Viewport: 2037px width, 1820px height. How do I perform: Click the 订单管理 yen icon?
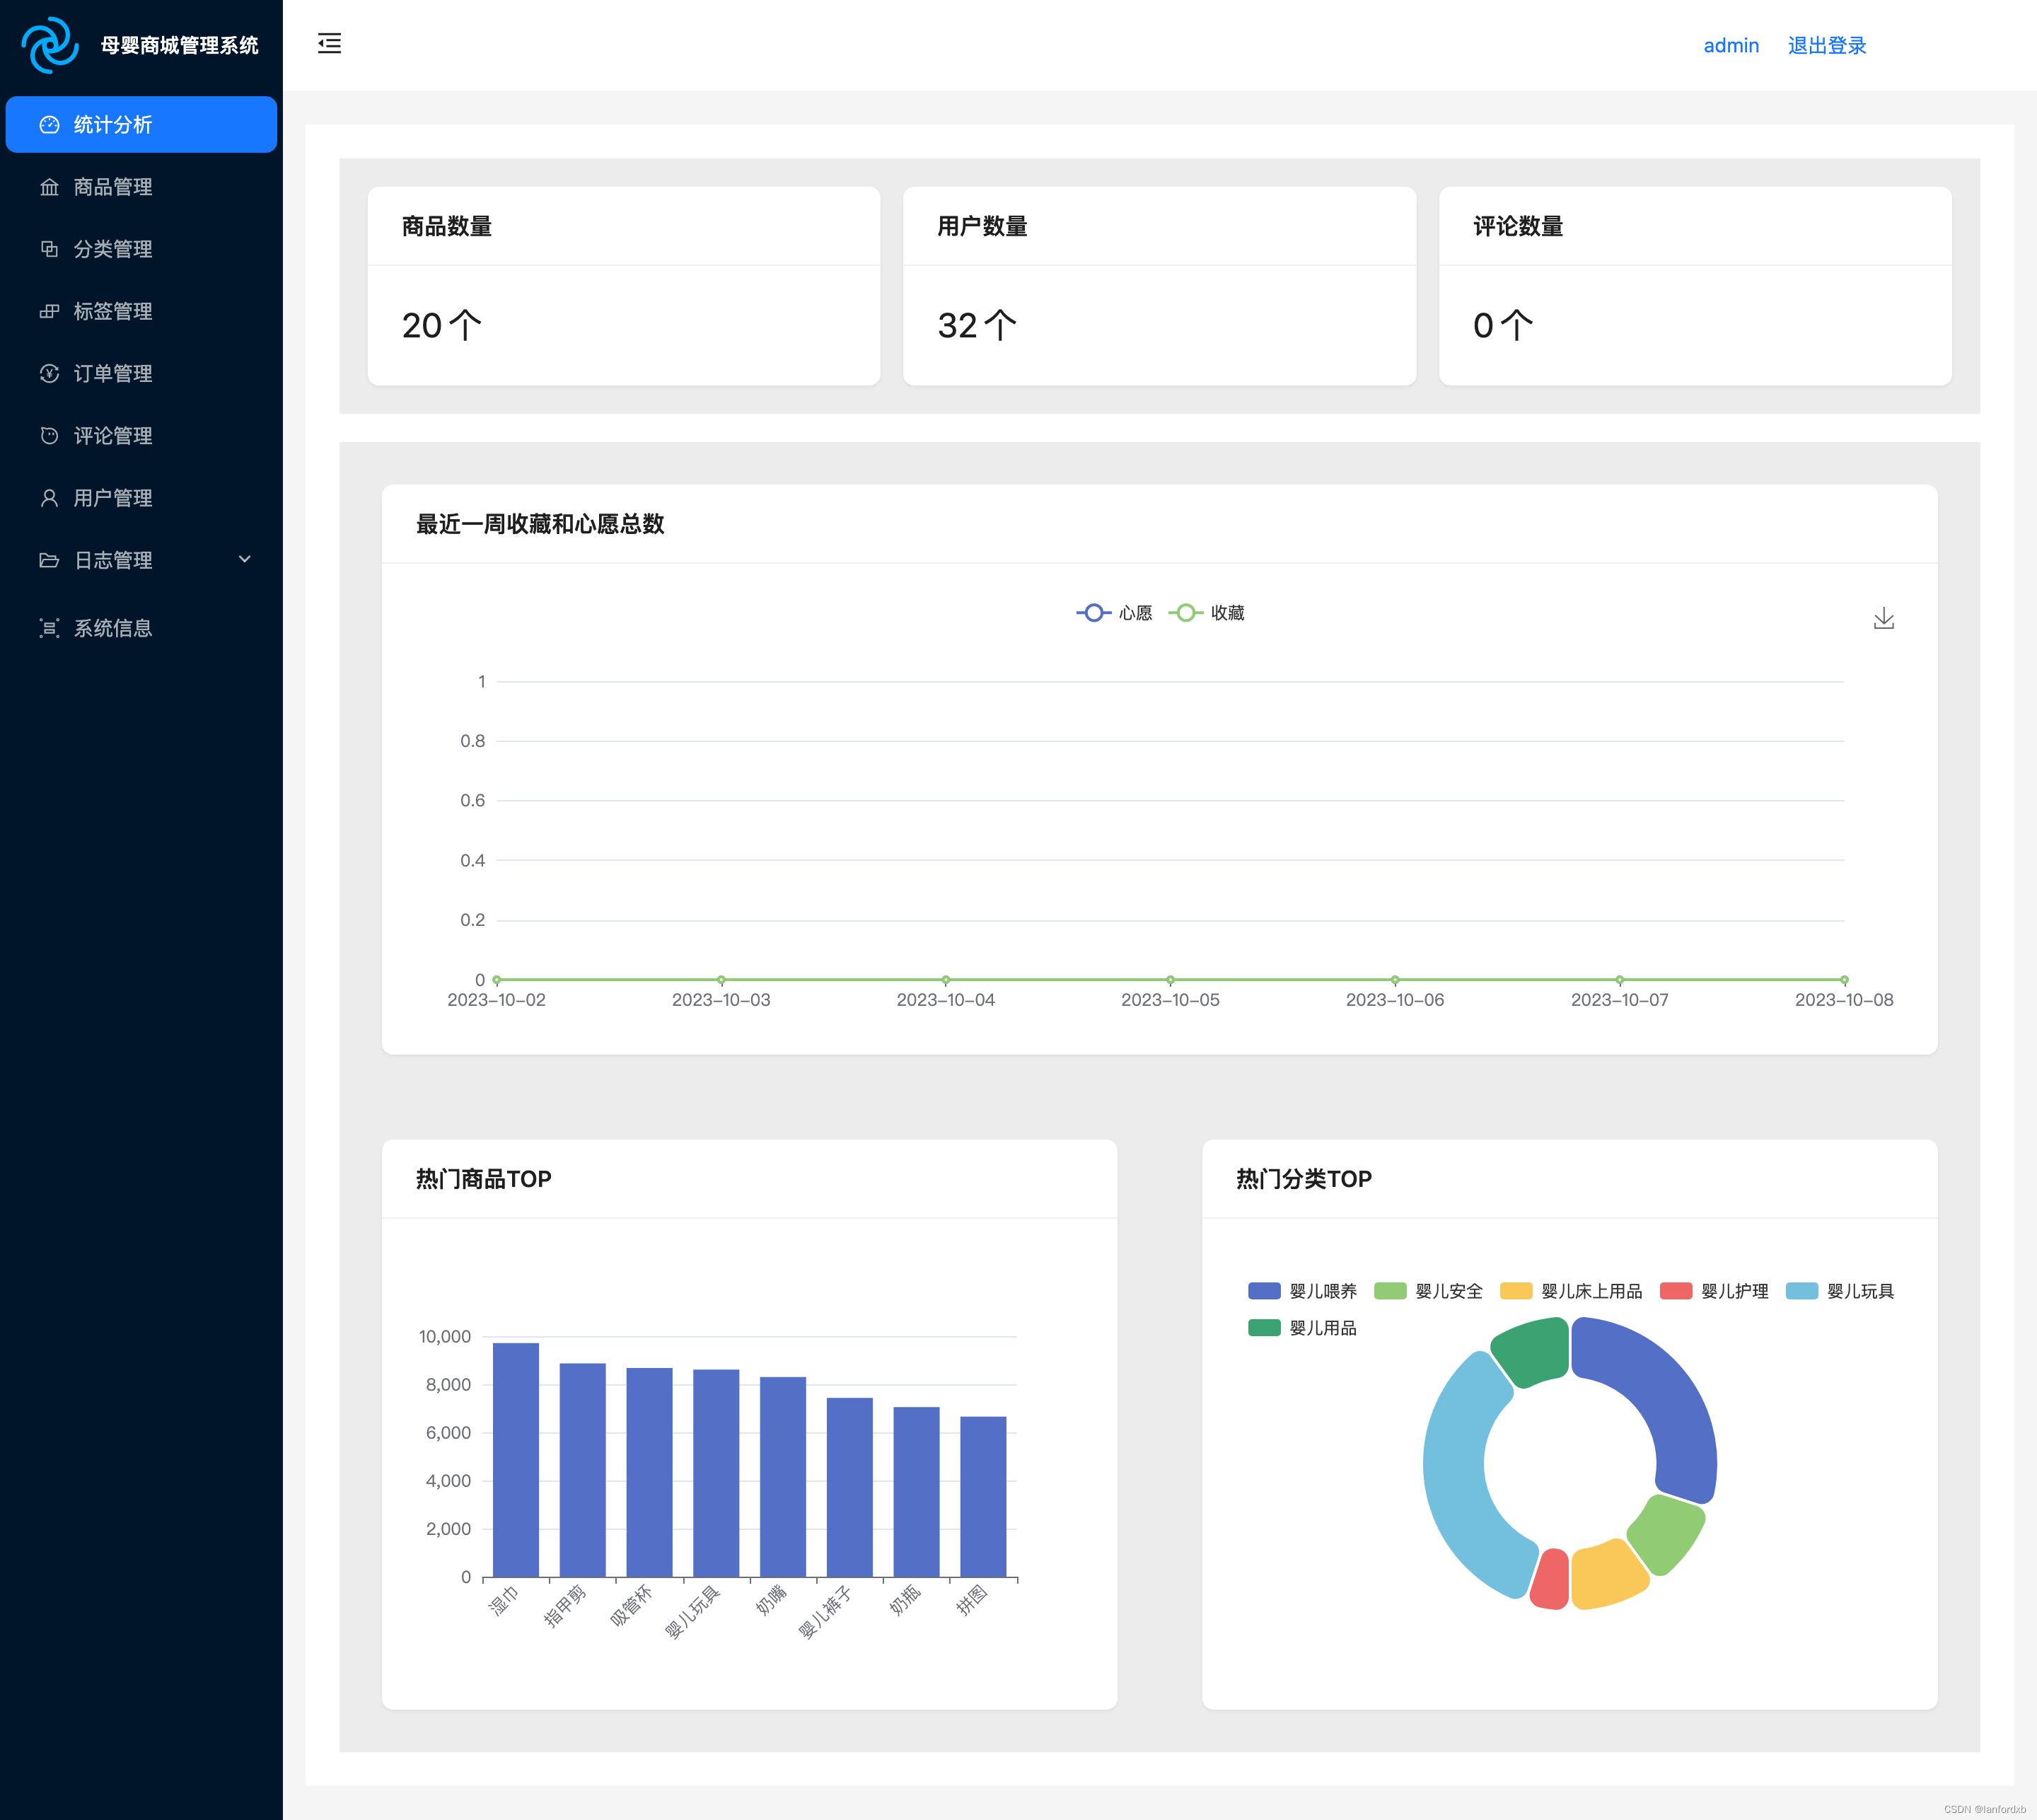(49, 373)
